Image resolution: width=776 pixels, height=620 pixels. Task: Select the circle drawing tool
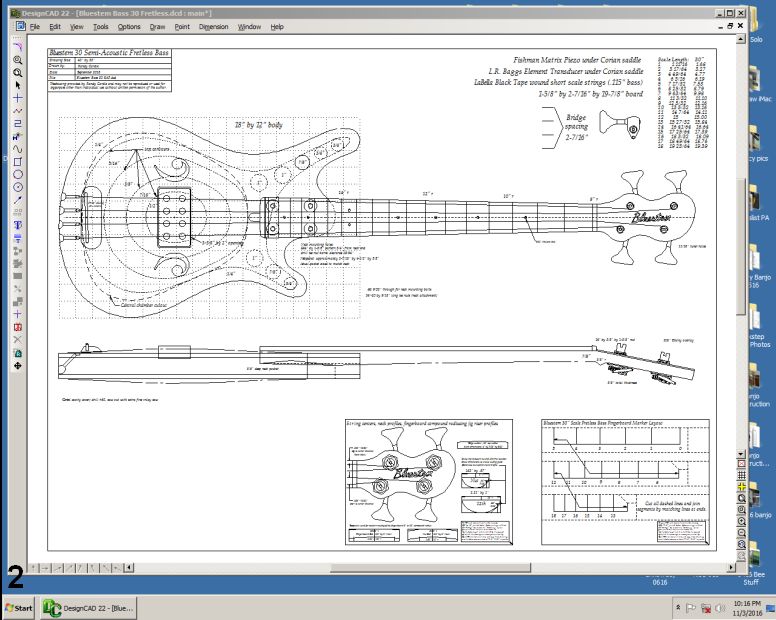(17, 174)
